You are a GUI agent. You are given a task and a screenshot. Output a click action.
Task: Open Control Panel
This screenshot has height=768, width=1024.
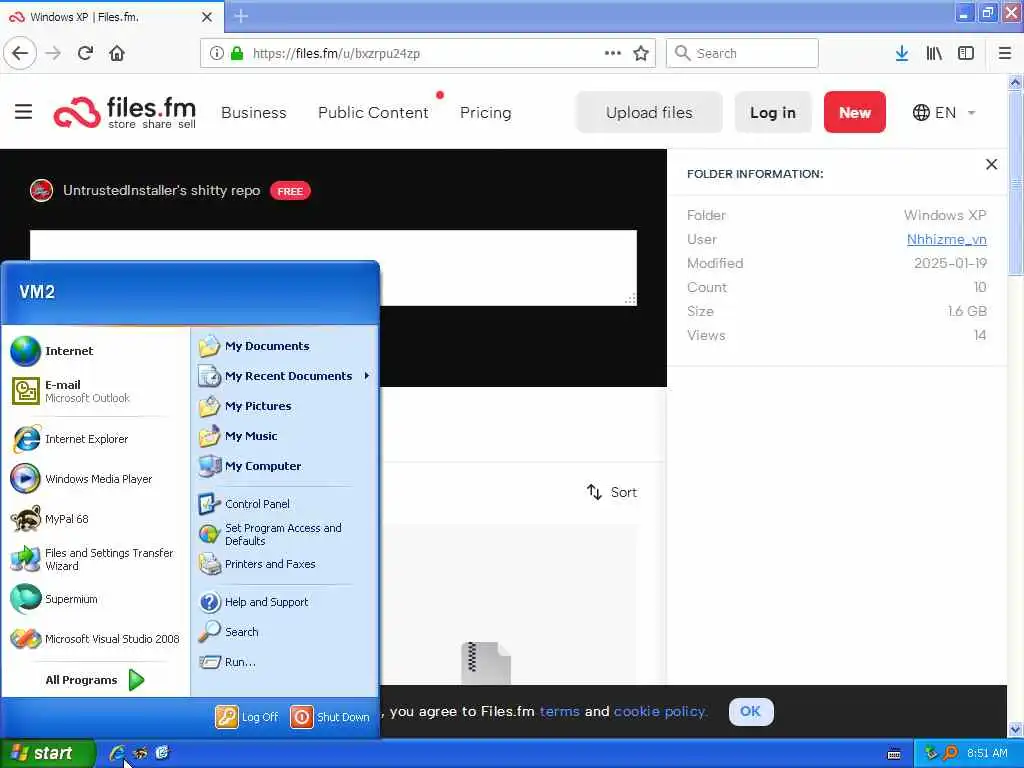(244, 504)
